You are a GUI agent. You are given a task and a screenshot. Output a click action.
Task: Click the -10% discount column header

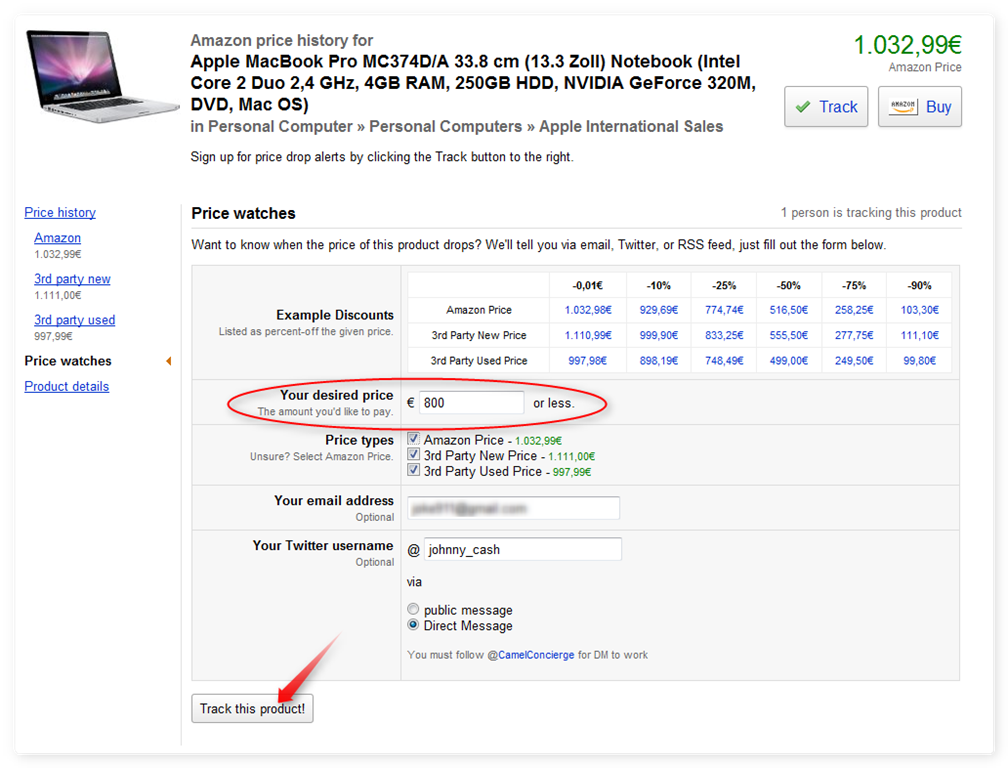(658, 285)
